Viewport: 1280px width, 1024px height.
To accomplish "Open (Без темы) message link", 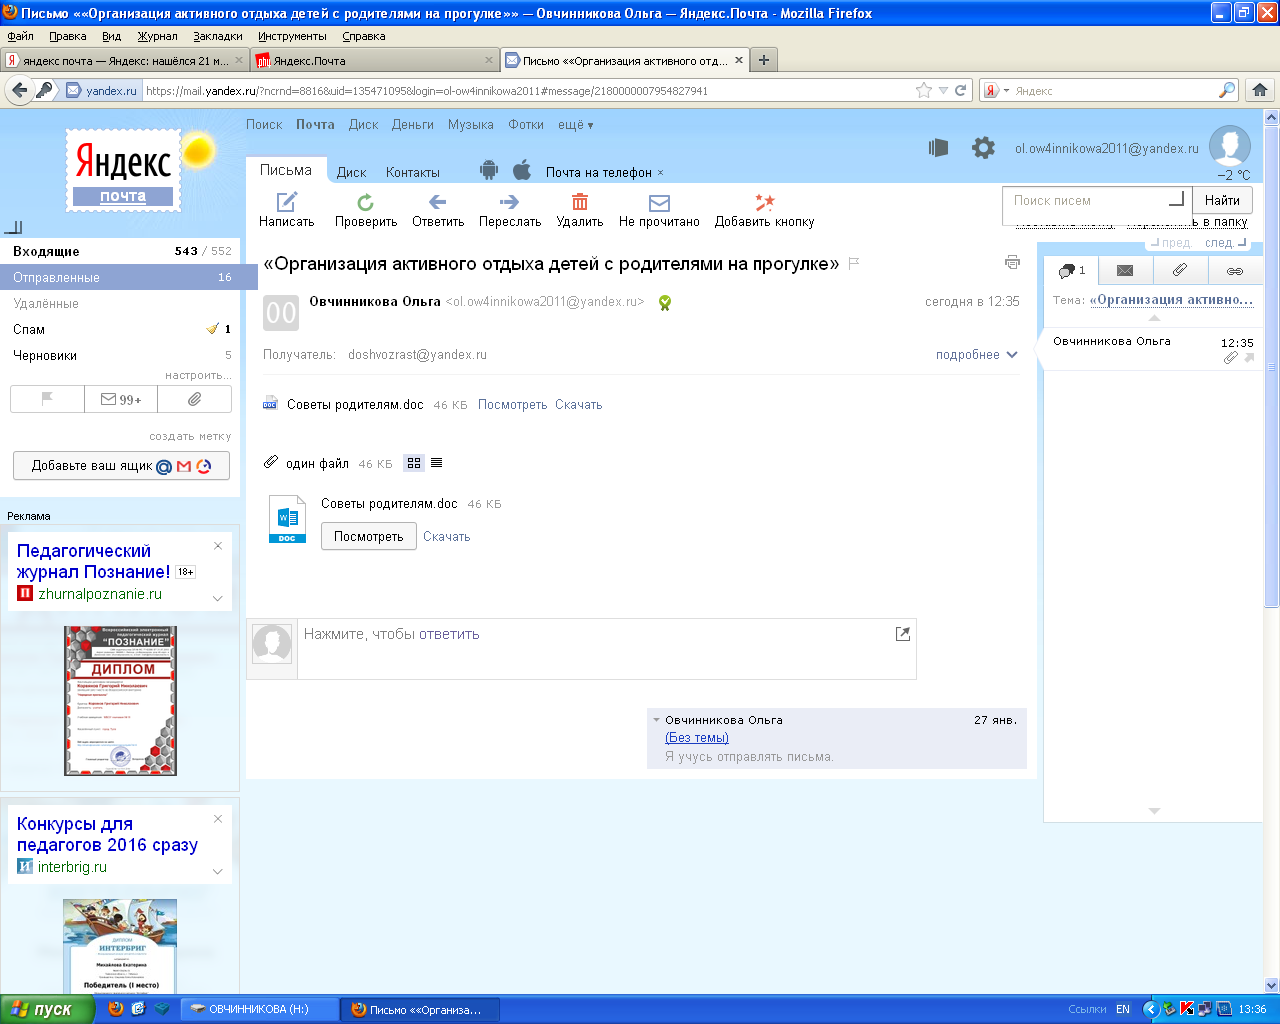I will point(697,738).
